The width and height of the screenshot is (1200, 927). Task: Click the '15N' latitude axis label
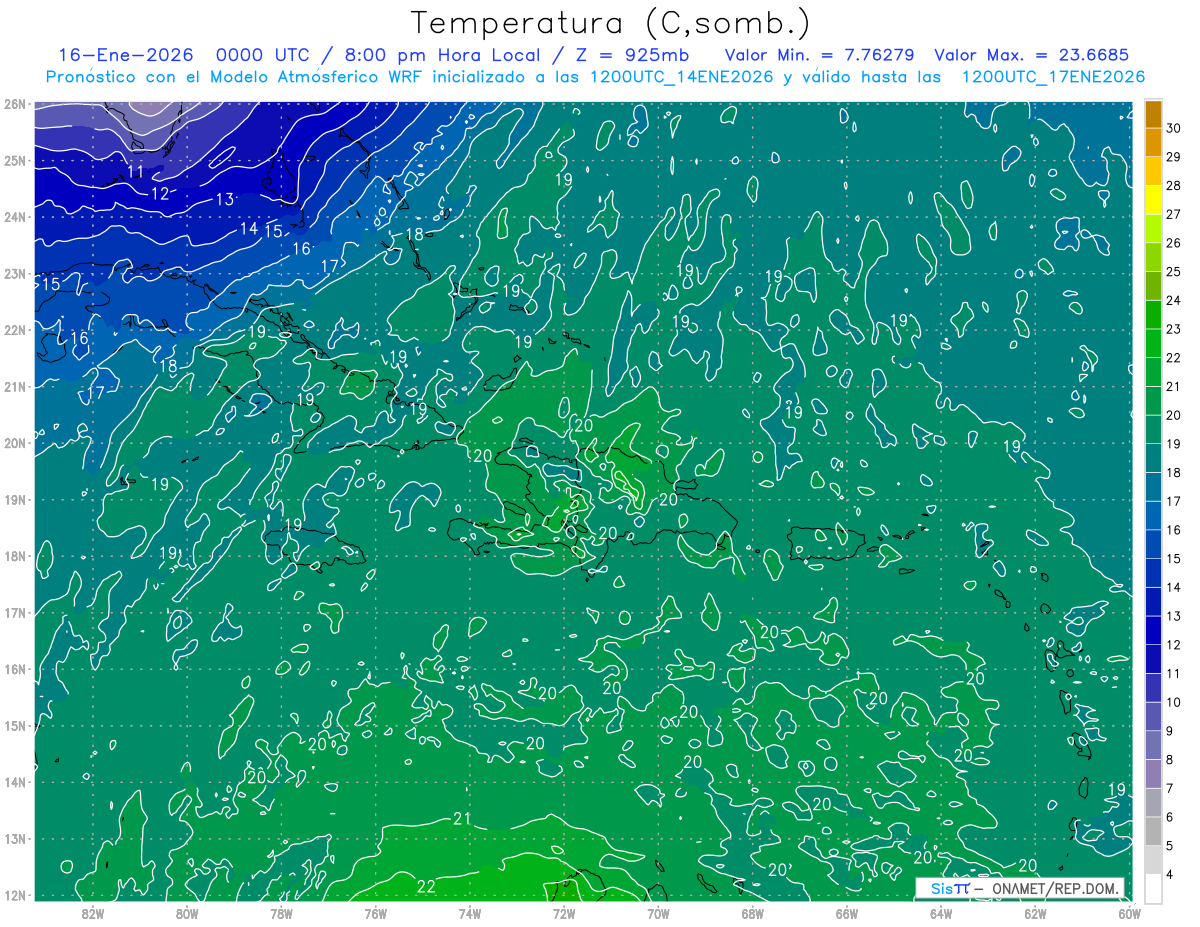(x=14, y=725)
